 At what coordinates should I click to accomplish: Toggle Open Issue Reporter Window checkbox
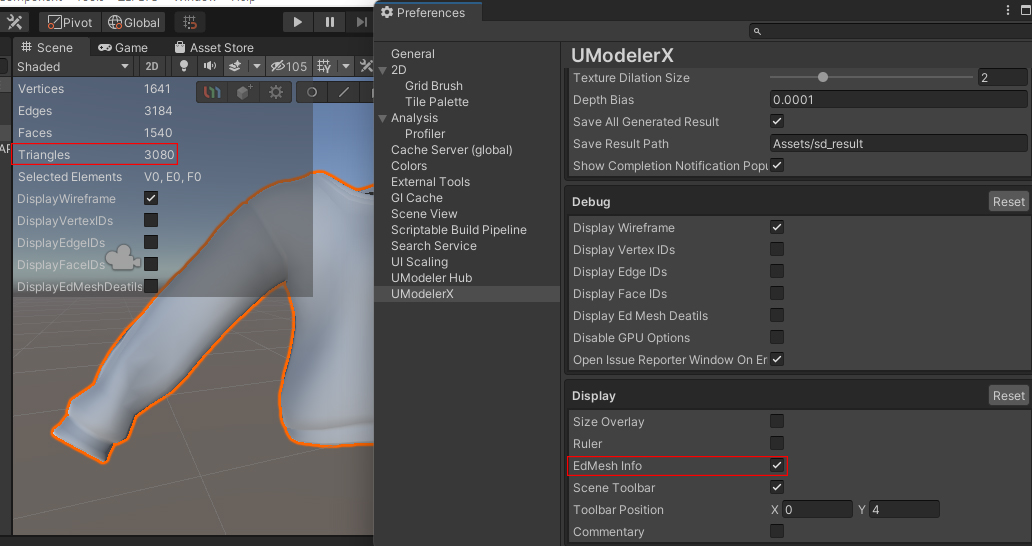coord(777,359)
